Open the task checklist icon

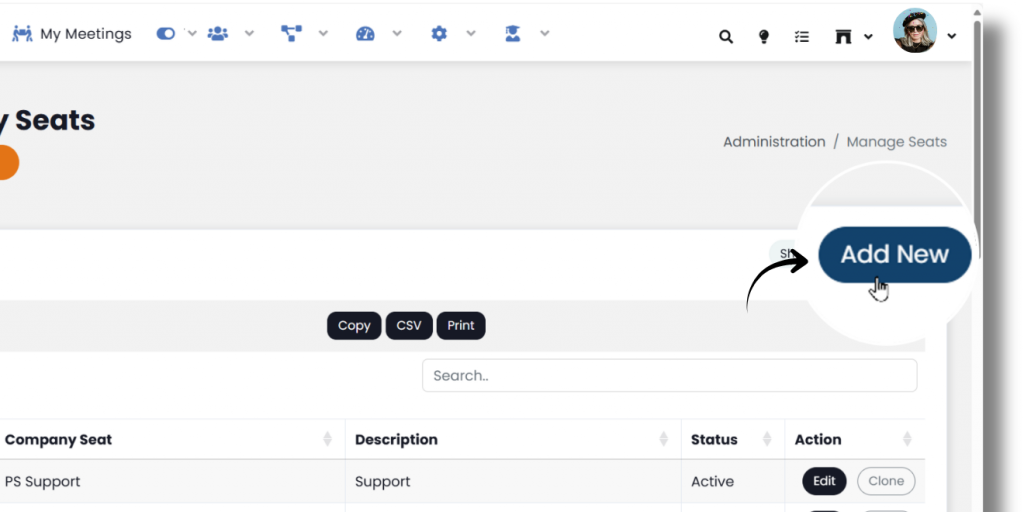click(x=801, y=37)
